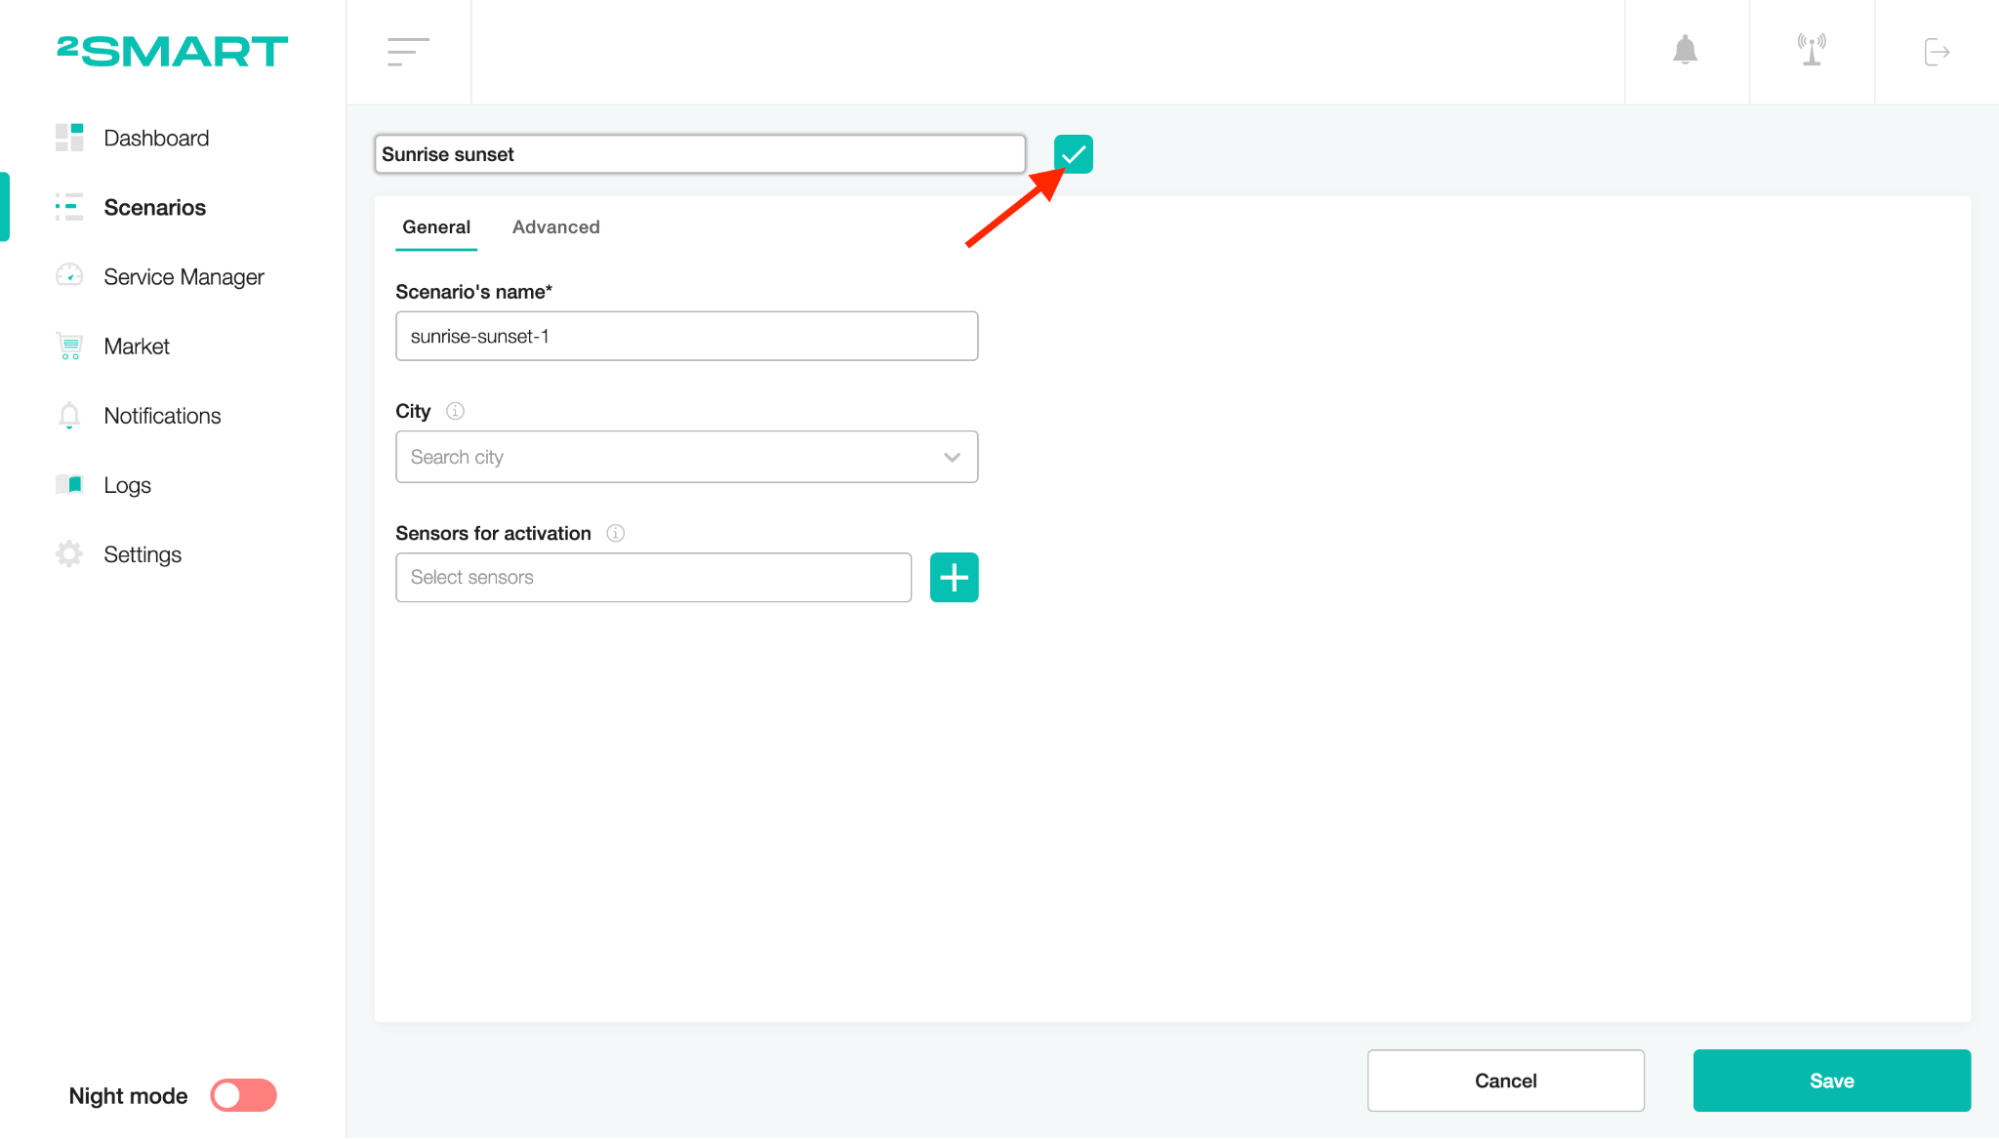Open Service Manager from sidebar

pos(183,277)
